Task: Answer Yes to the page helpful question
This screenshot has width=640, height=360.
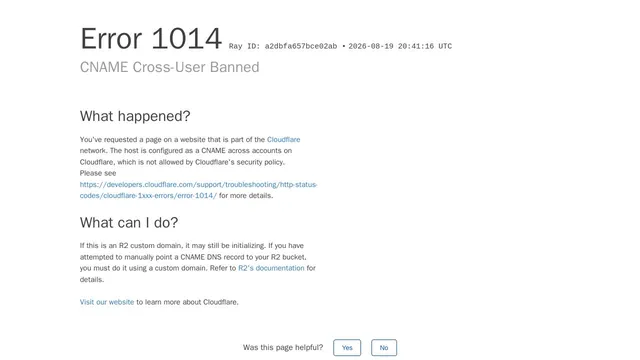Action: click(347, 348)
